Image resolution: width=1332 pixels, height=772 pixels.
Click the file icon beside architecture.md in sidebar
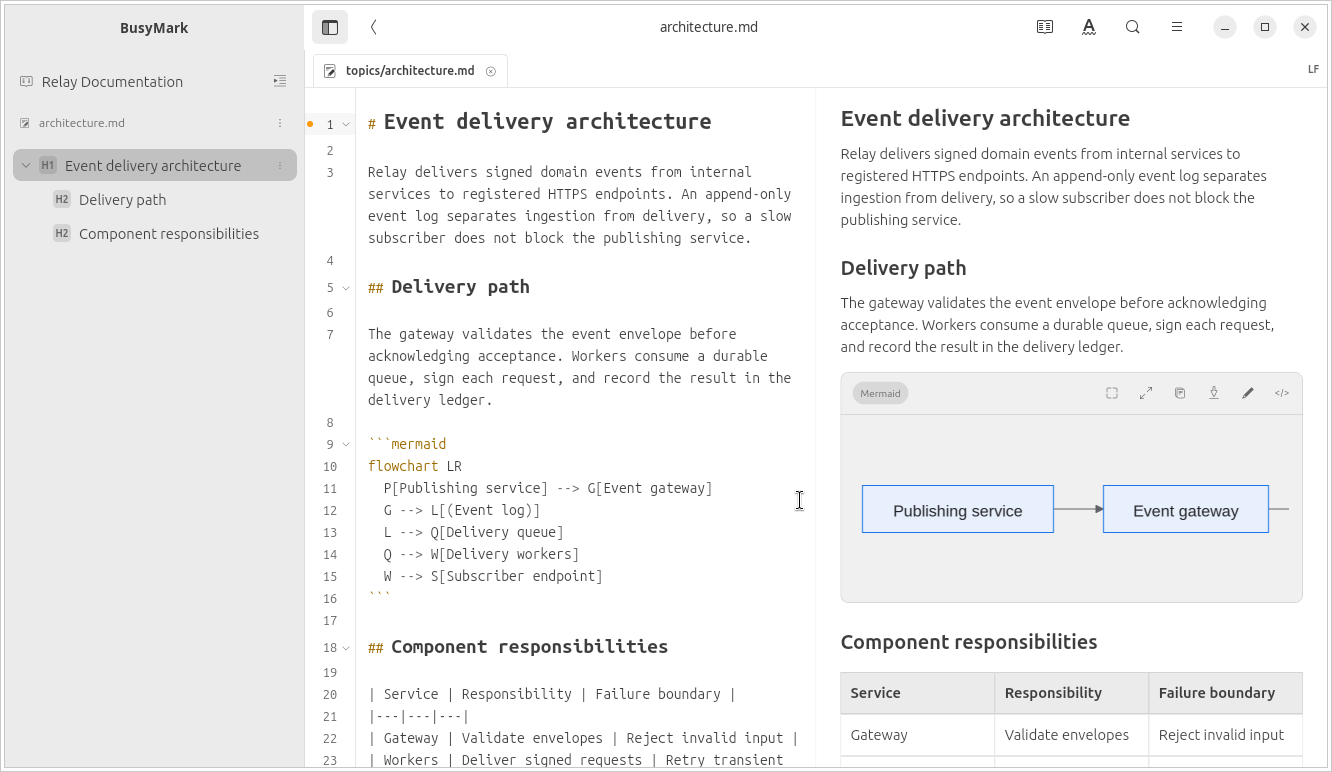pos(25,123)
